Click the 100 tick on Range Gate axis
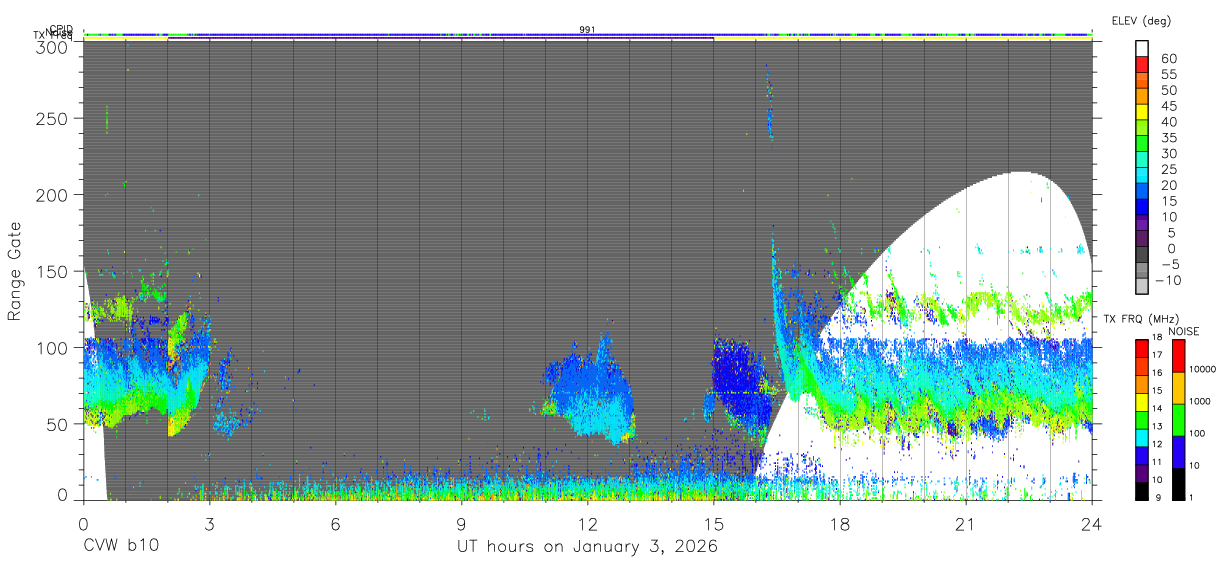Viewport: 1228px width, 567px height. (52, 347)
